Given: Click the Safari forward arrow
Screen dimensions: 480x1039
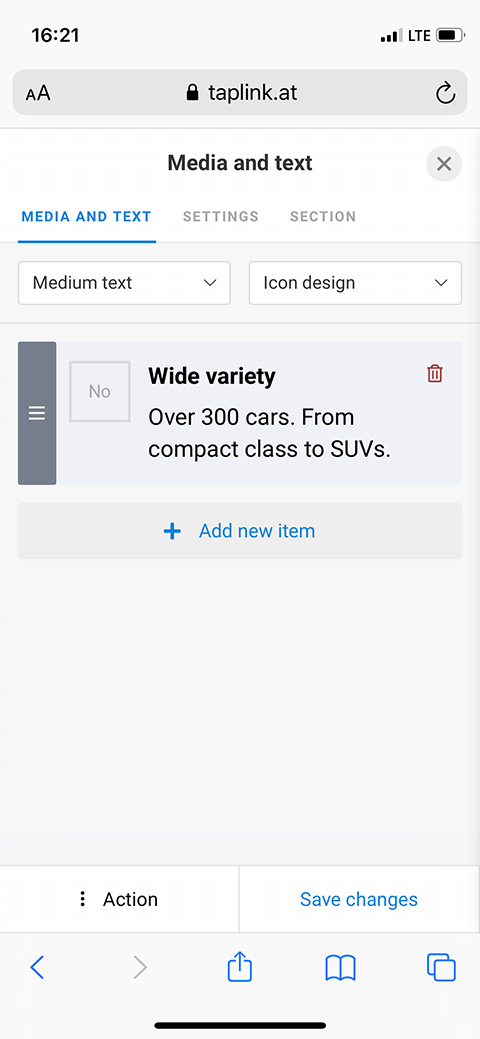Looking at the screenshot, I should [140, 967].
